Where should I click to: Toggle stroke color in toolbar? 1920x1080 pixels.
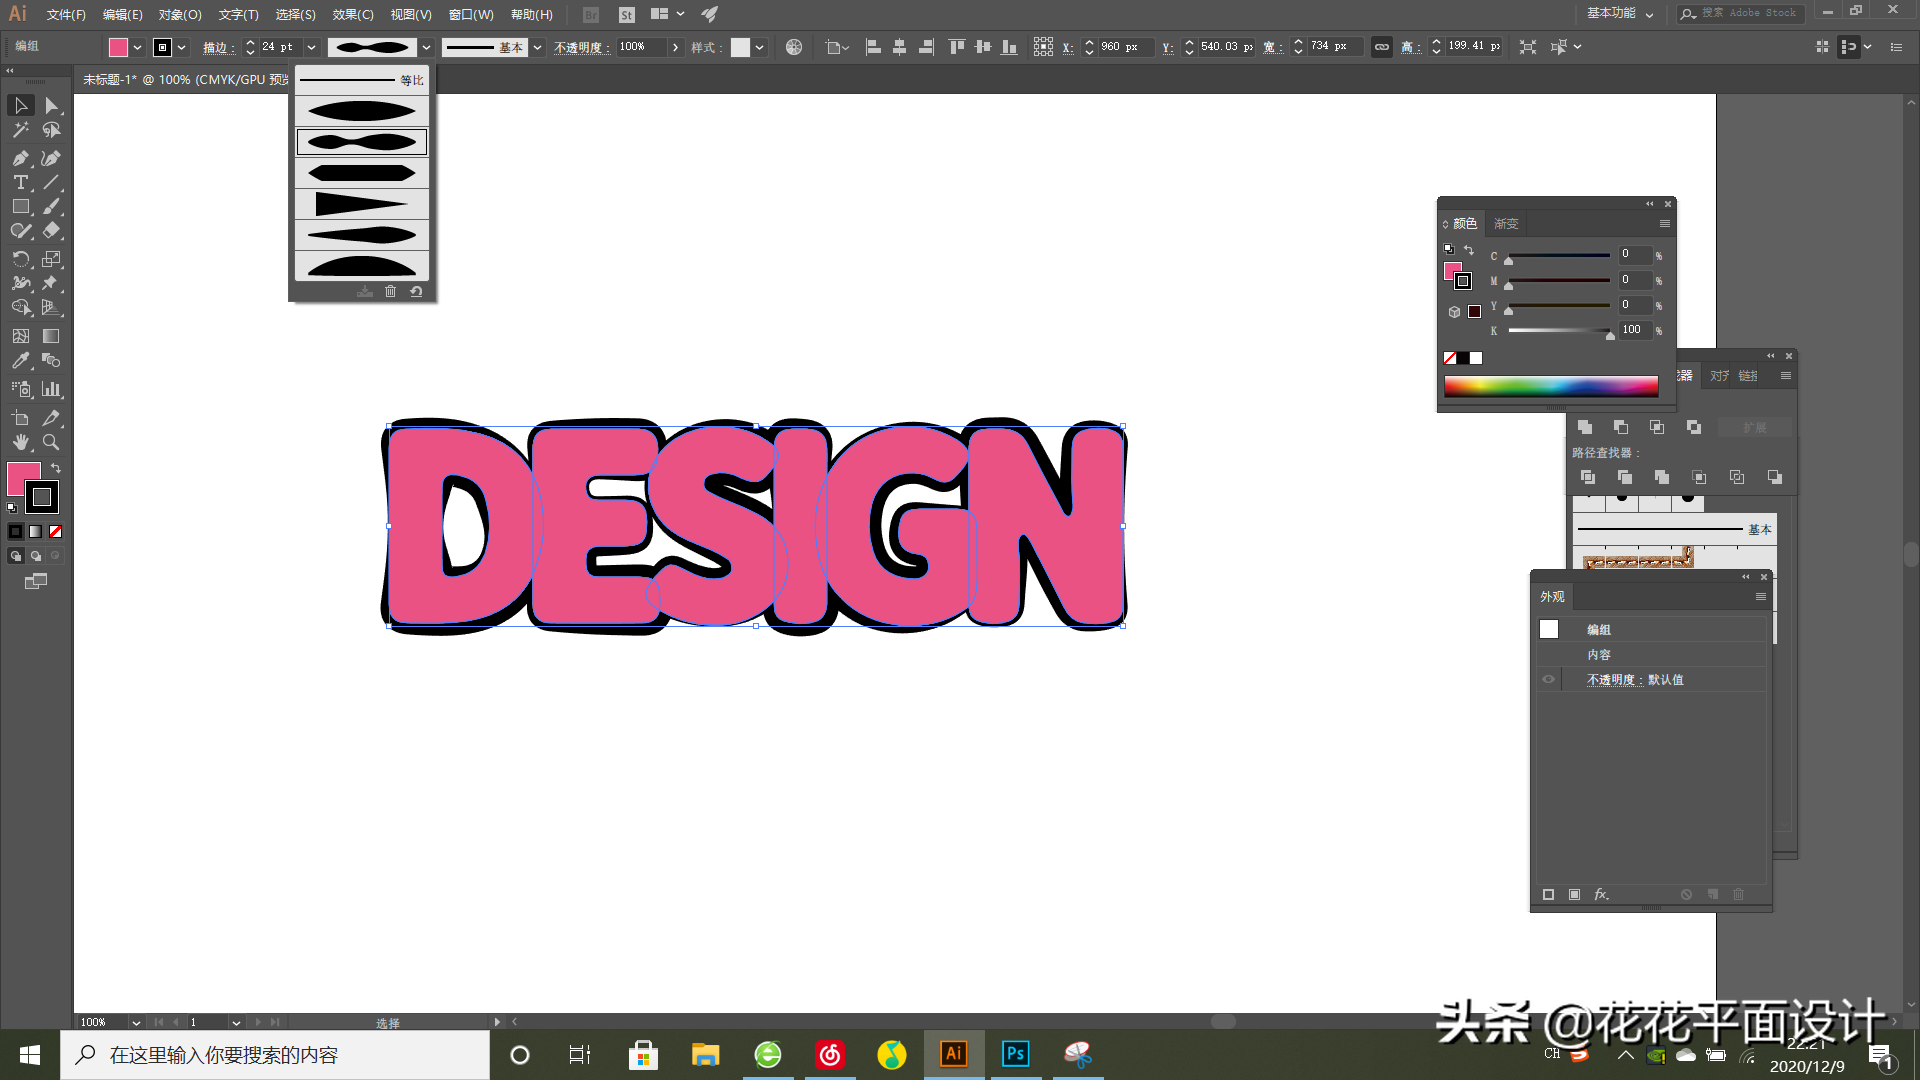pyautogui.click(x=41, y=498)
